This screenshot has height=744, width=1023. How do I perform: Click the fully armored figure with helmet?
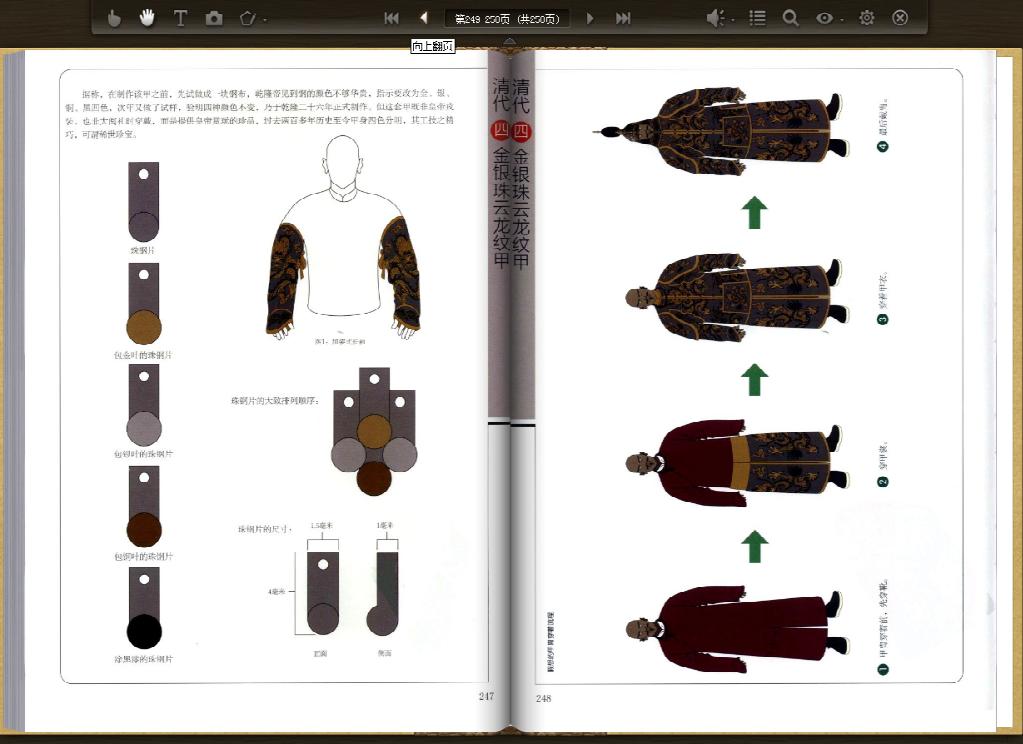[x=719, y=132]
